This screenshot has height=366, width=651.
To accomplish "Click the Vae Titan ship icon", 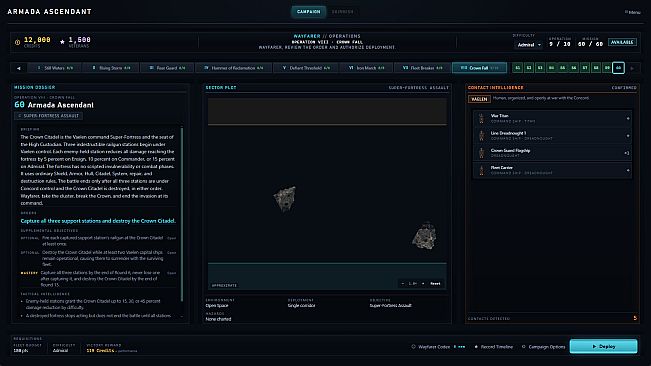I will [481, 119].
